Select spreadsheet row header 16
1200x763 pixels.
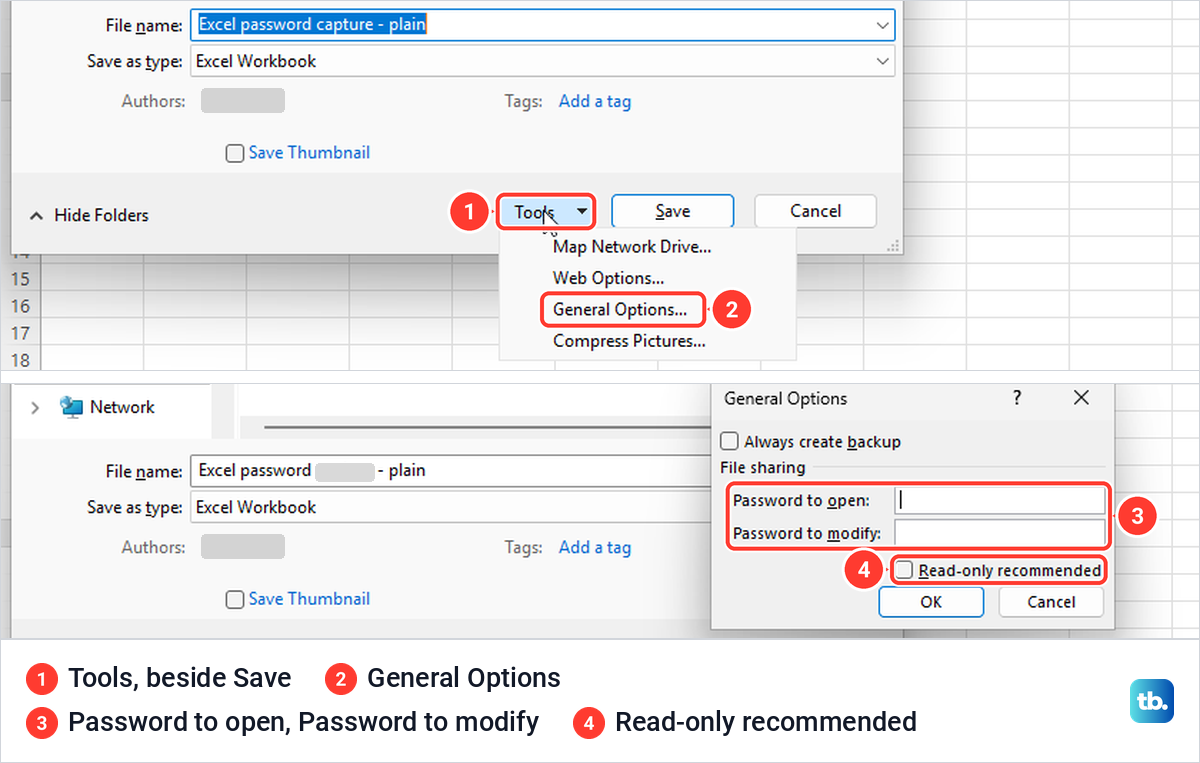(x=19, y=306)
